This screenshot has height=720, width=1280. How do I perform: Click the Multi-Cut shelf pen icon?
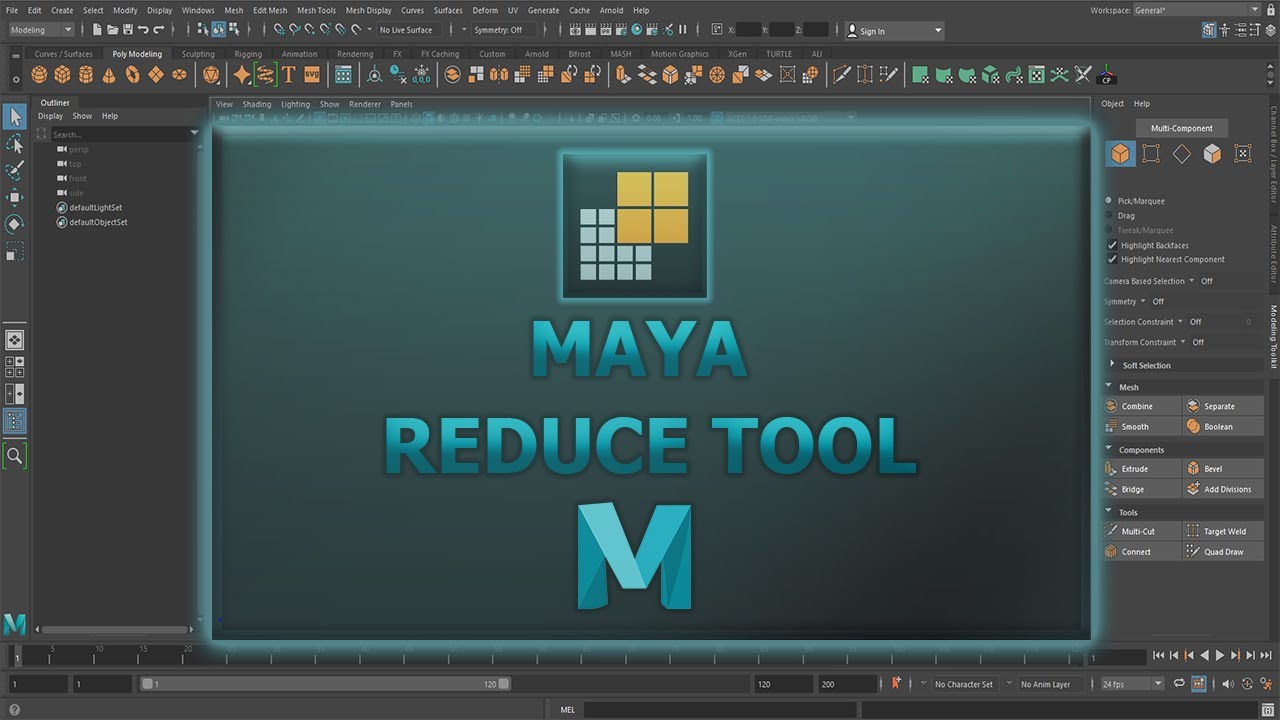pyautogui.click(x=842, y=74)
